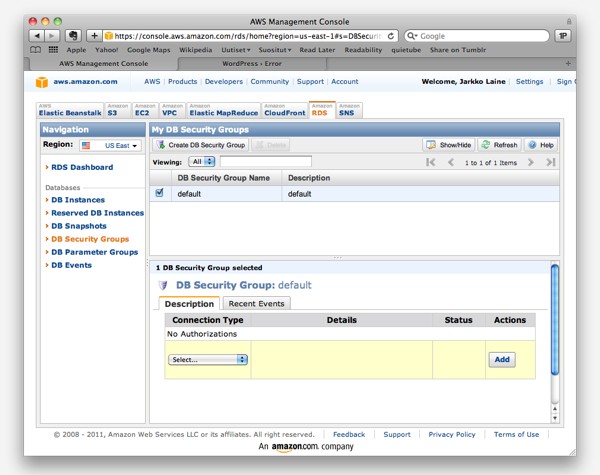Open the 1Password toolbar button
This screenshot has height=475, width=600.
pos(563,36)
